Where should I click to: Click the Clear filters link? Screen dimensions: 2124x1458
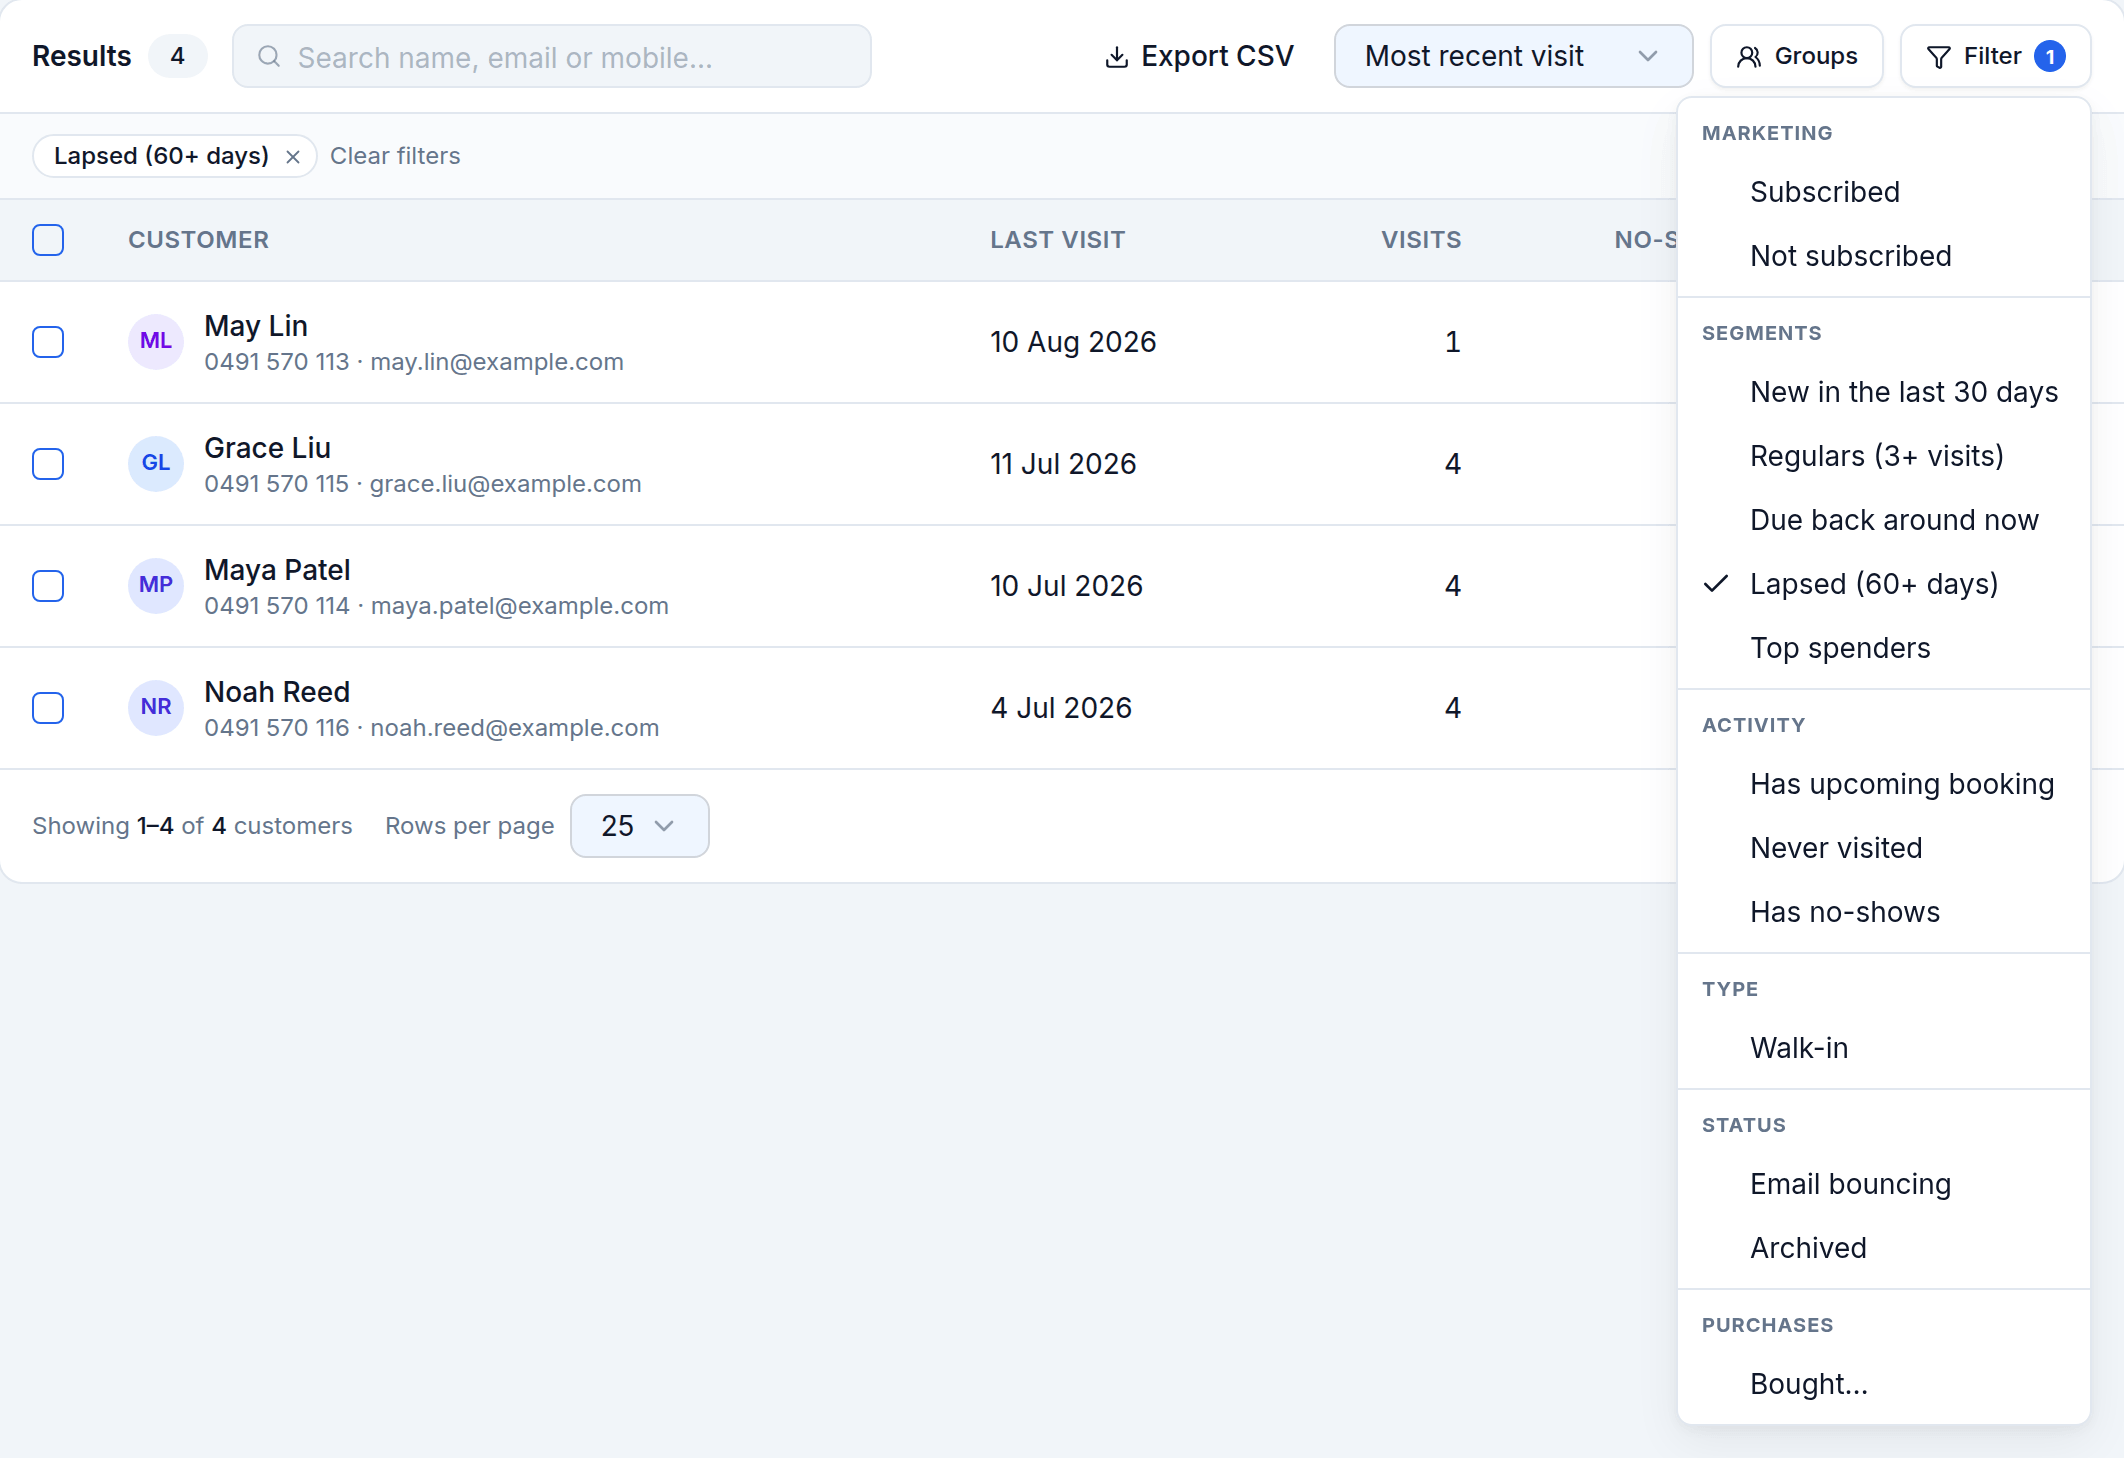[395, 156]
